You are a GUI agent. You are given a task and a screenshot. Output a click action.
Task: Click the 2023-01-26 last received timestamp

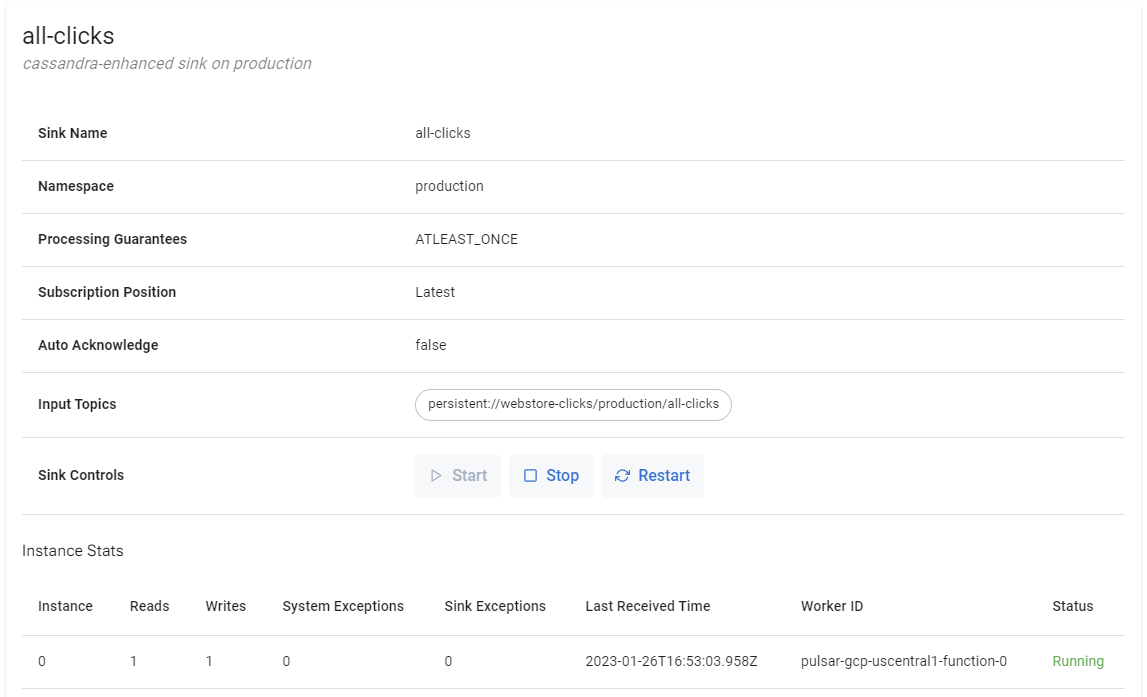tap(671, 661)
